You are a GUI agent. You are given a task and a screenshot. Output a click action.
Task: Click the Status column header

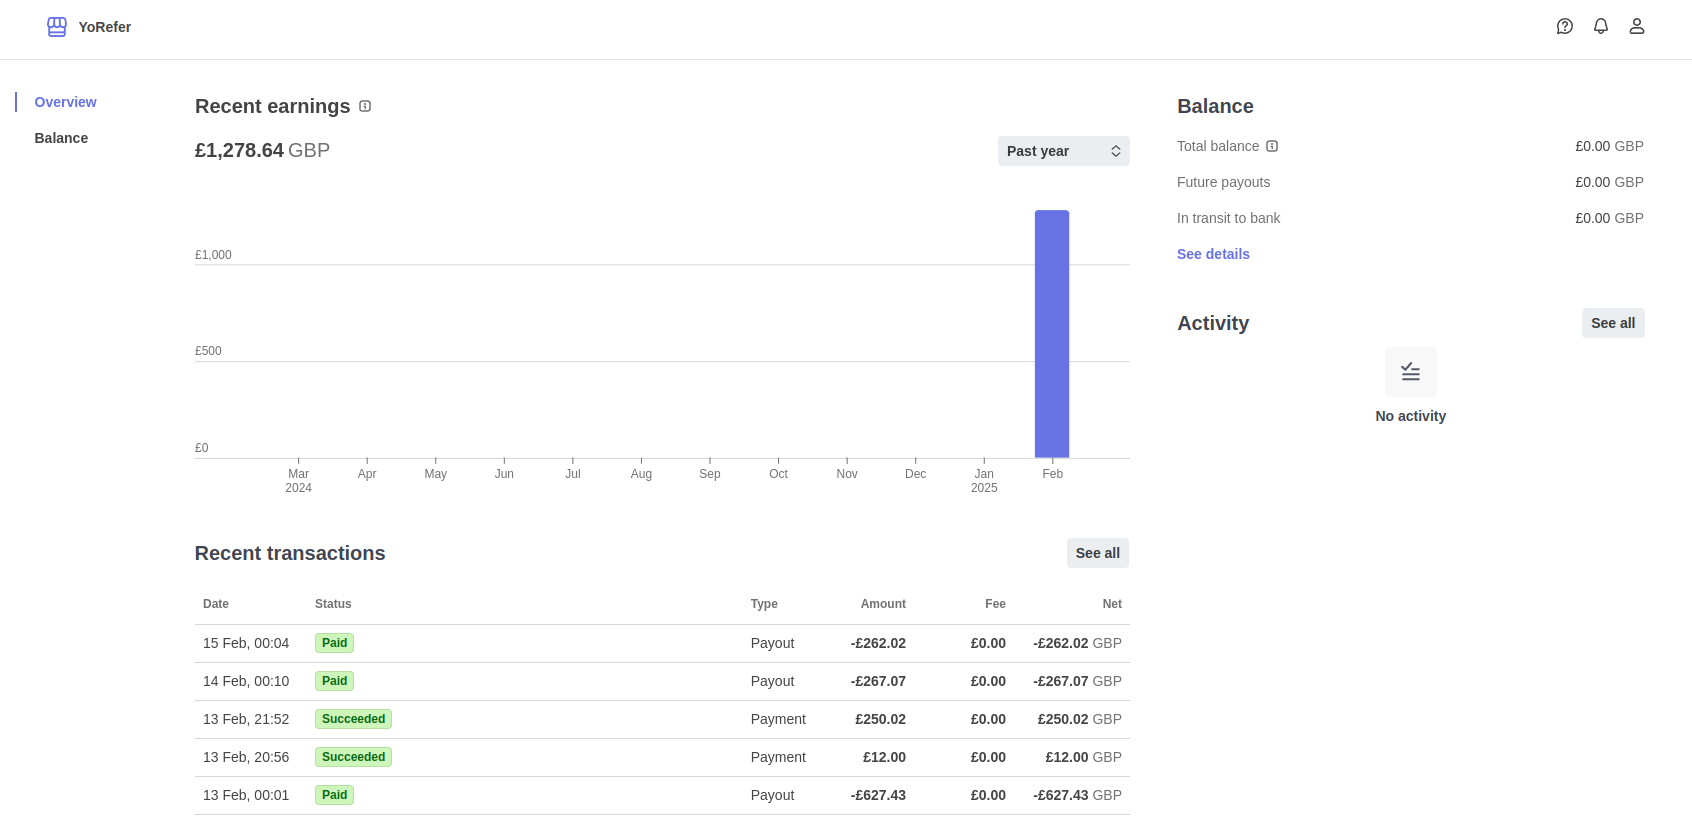point(333,604)
